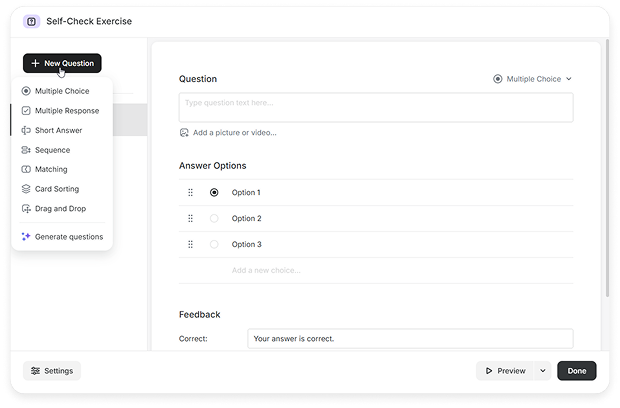Click the Card Sorting stack icon
This screenshot has height=408, width=620.
26,189
